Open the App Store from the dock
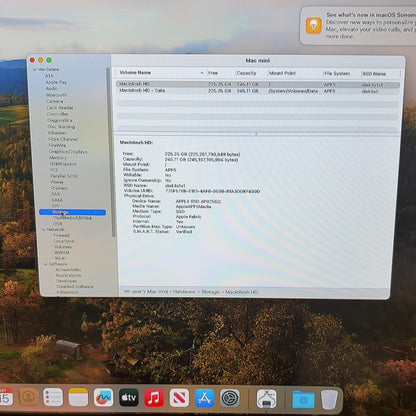416x416 pixels. (x=204, y=398)
